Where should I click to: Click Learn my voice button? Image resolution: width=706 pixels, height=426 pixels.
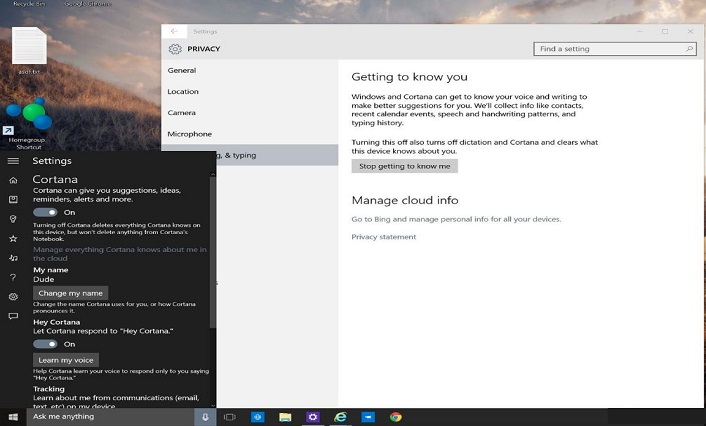click(66, 360)
